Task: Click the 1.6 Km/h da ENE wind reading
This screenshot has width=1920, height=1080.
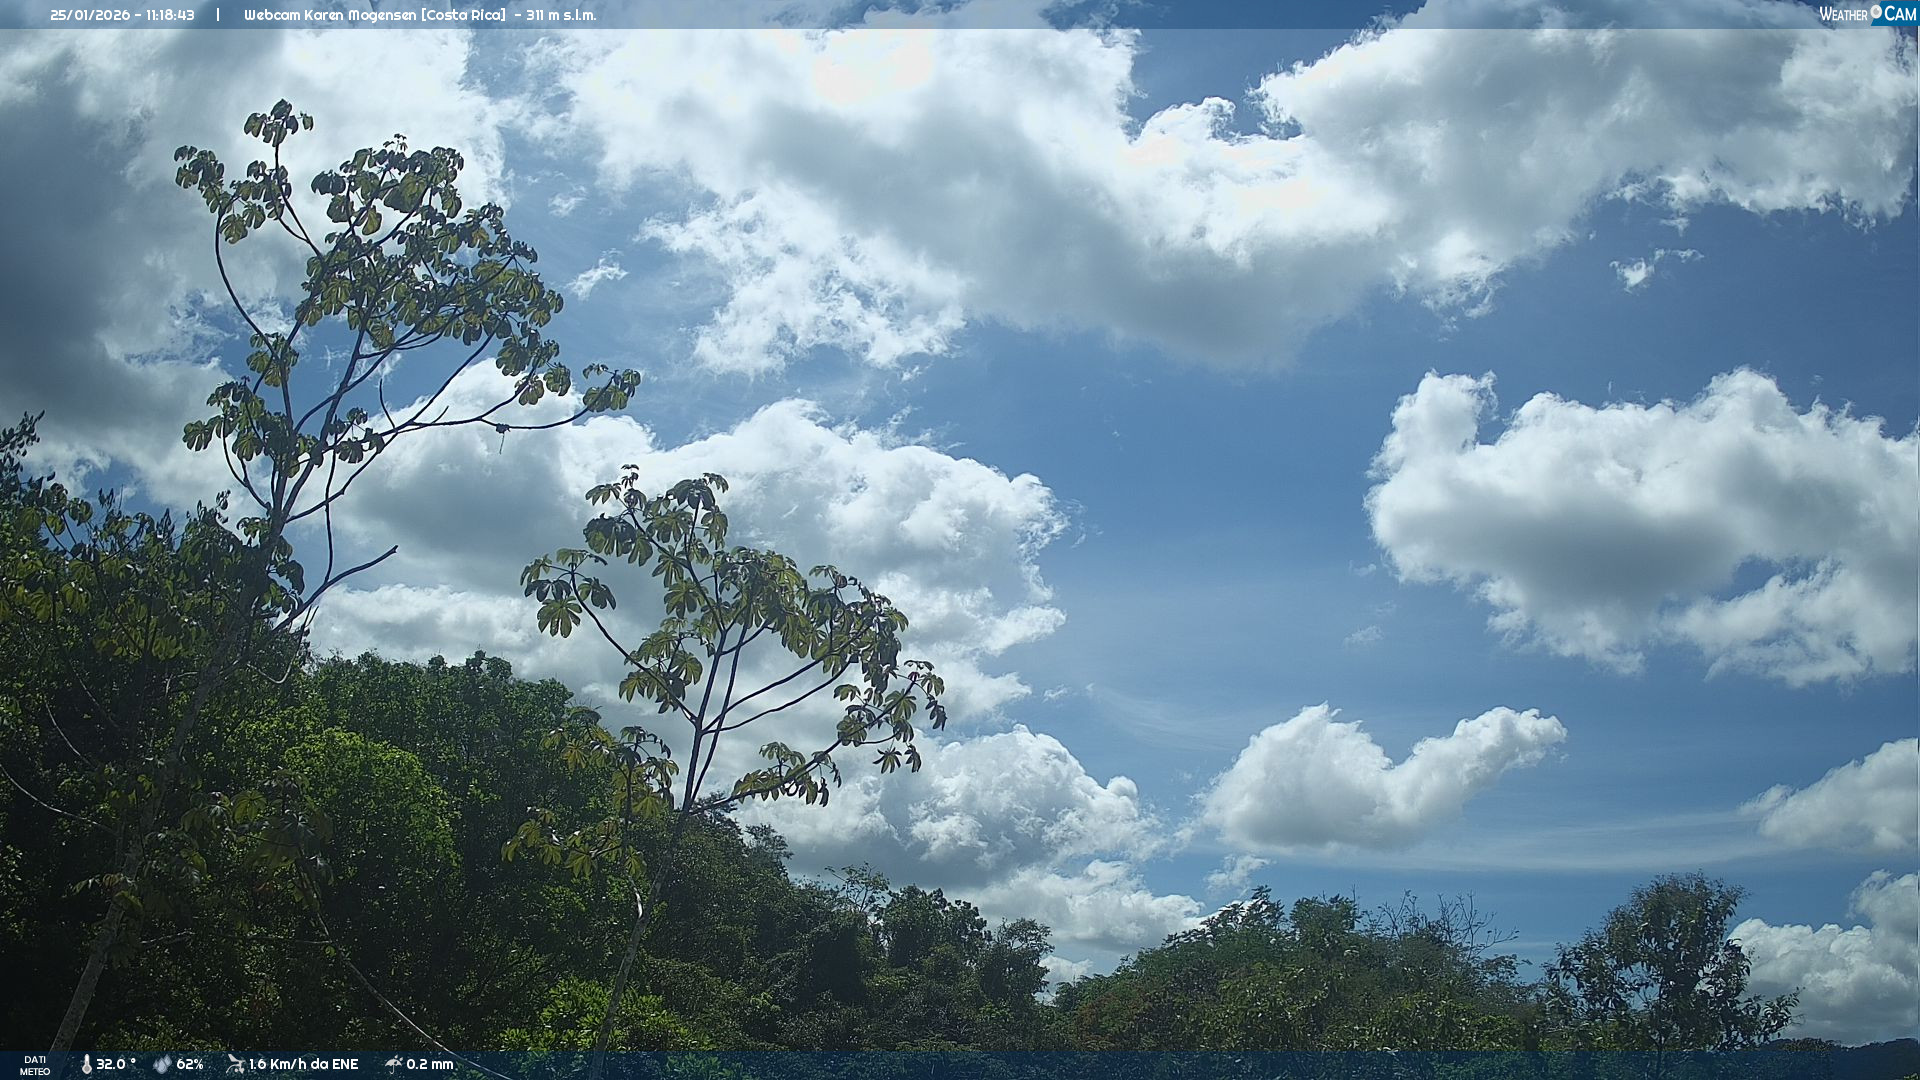Action: 303,1064
